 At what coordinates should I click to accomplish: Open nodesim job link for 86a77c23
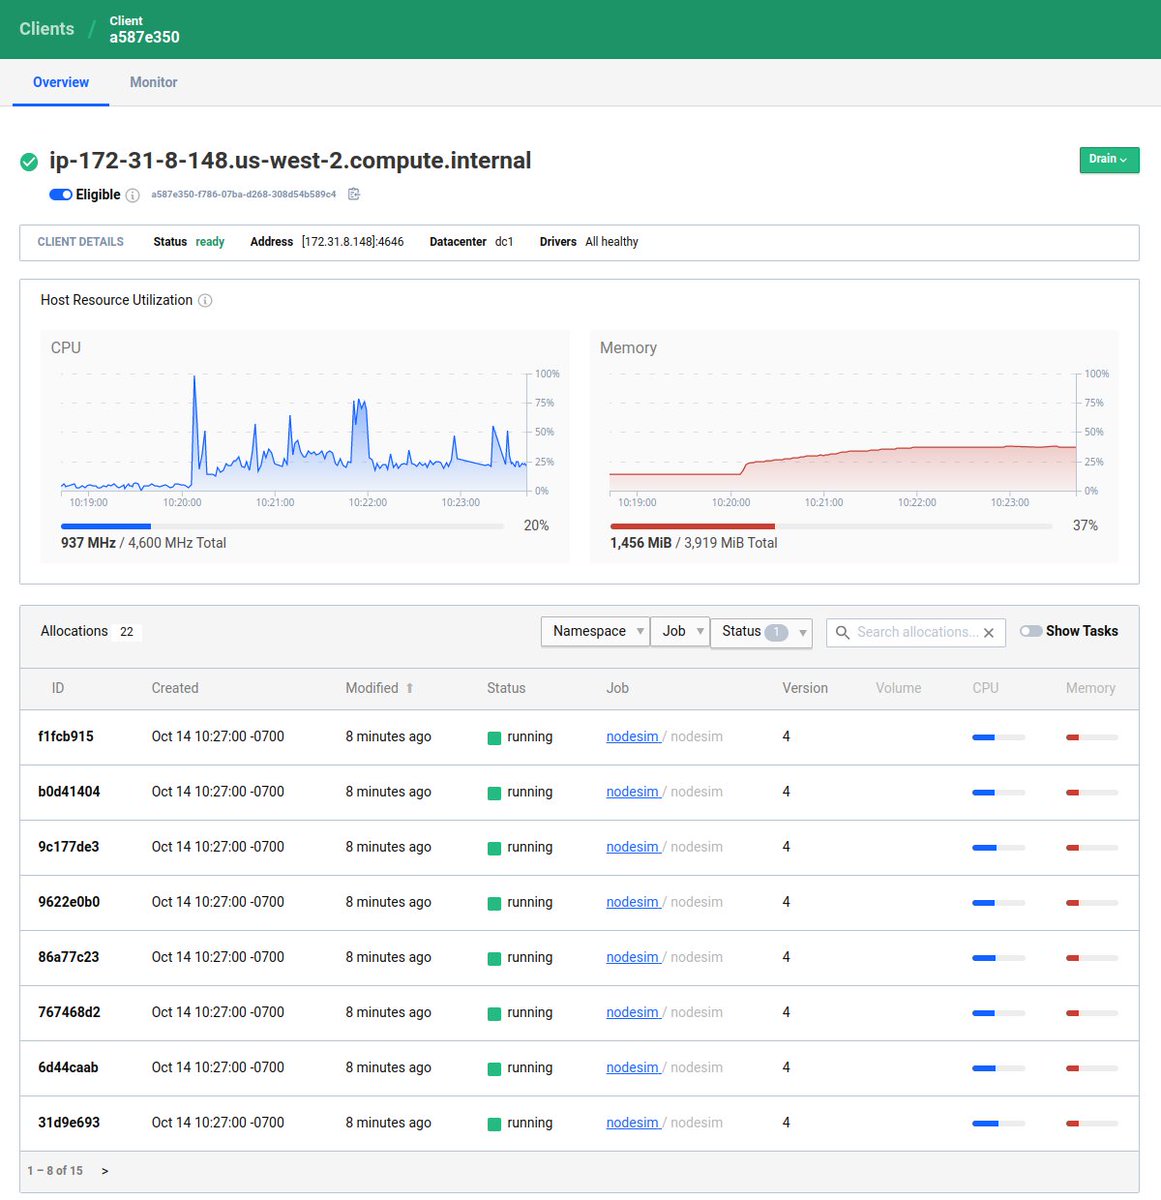click(632, 957)
